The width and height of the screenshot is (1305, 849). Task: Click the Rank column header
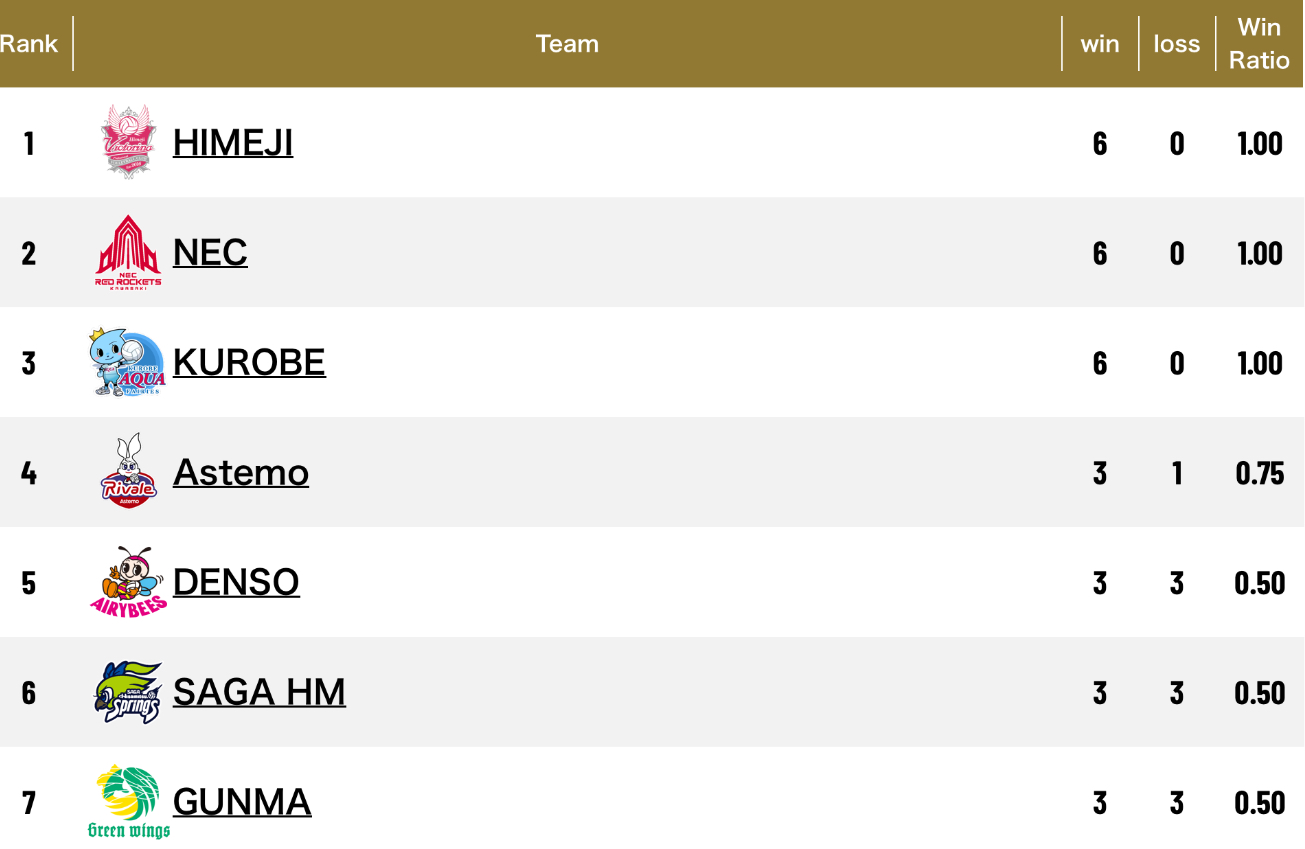pos(29,44)
